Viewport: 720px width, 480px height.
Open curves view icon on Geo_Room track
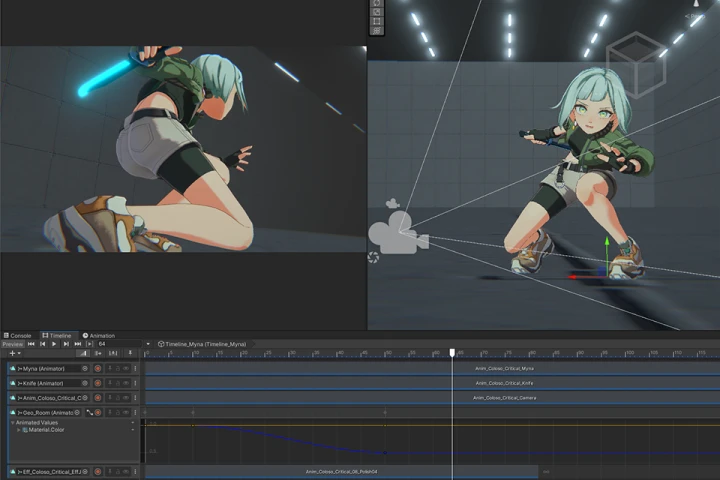click(x=90, y=412)
